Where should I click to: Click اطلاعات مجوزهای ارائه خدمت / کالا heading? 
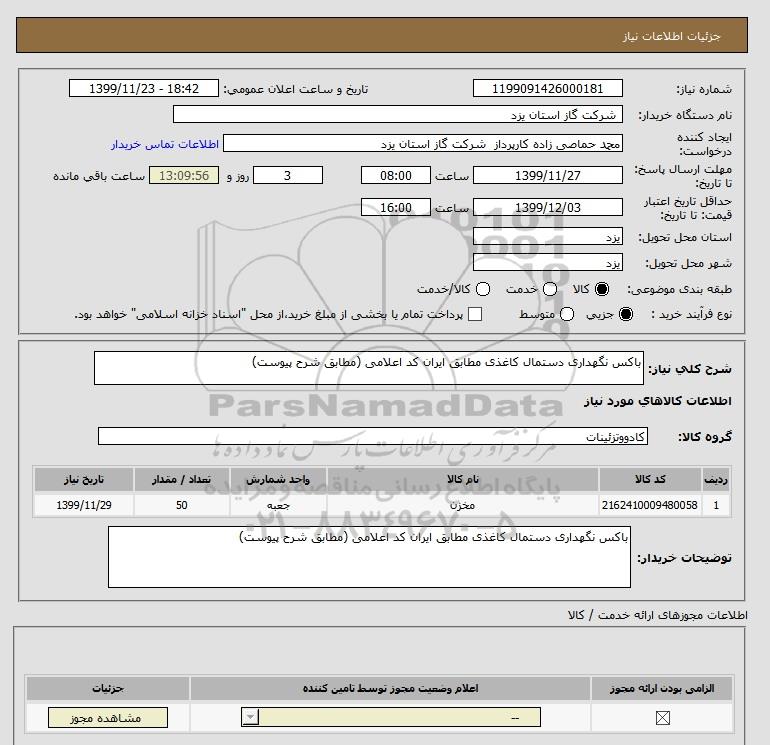pos(657,615)
